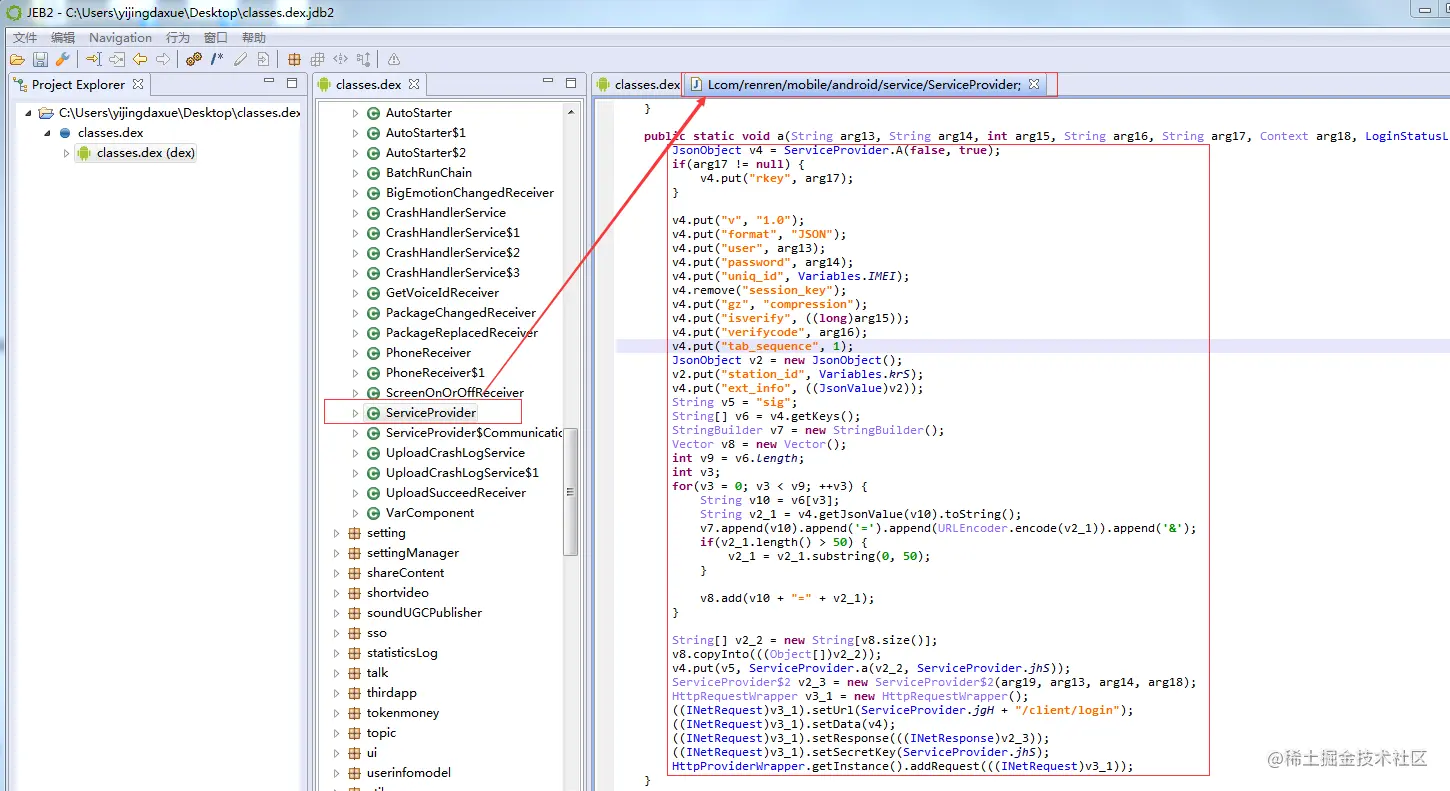Click the comment slash-star toolbar icon
The height and width of the screenshot is (791, 1450).
[x=217, y=60]
